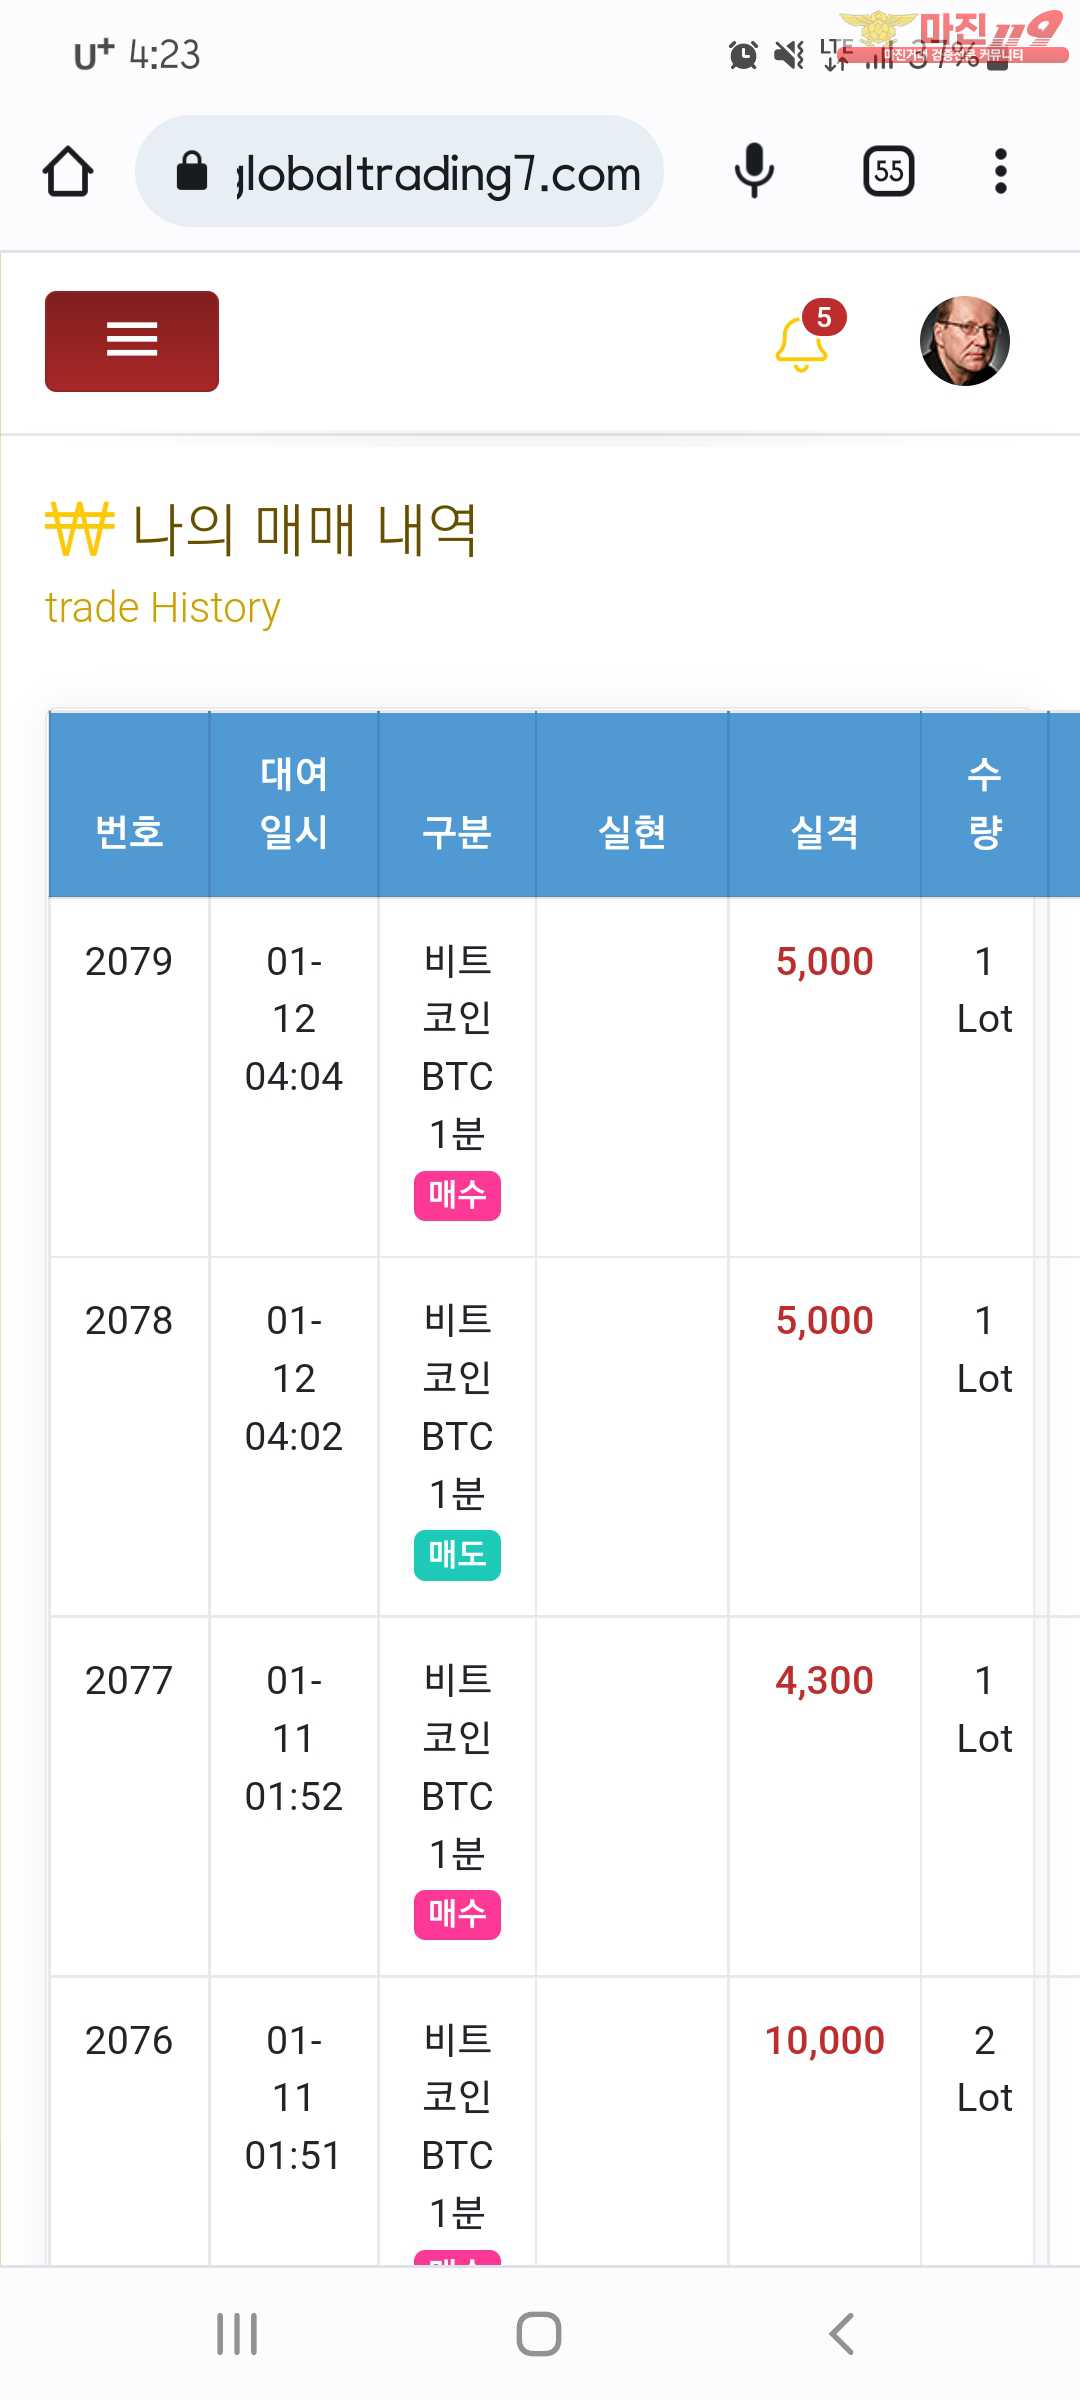Click the 실격 column header
Viewport: 1080px width, 2400px height.
(x=824, y=831)
